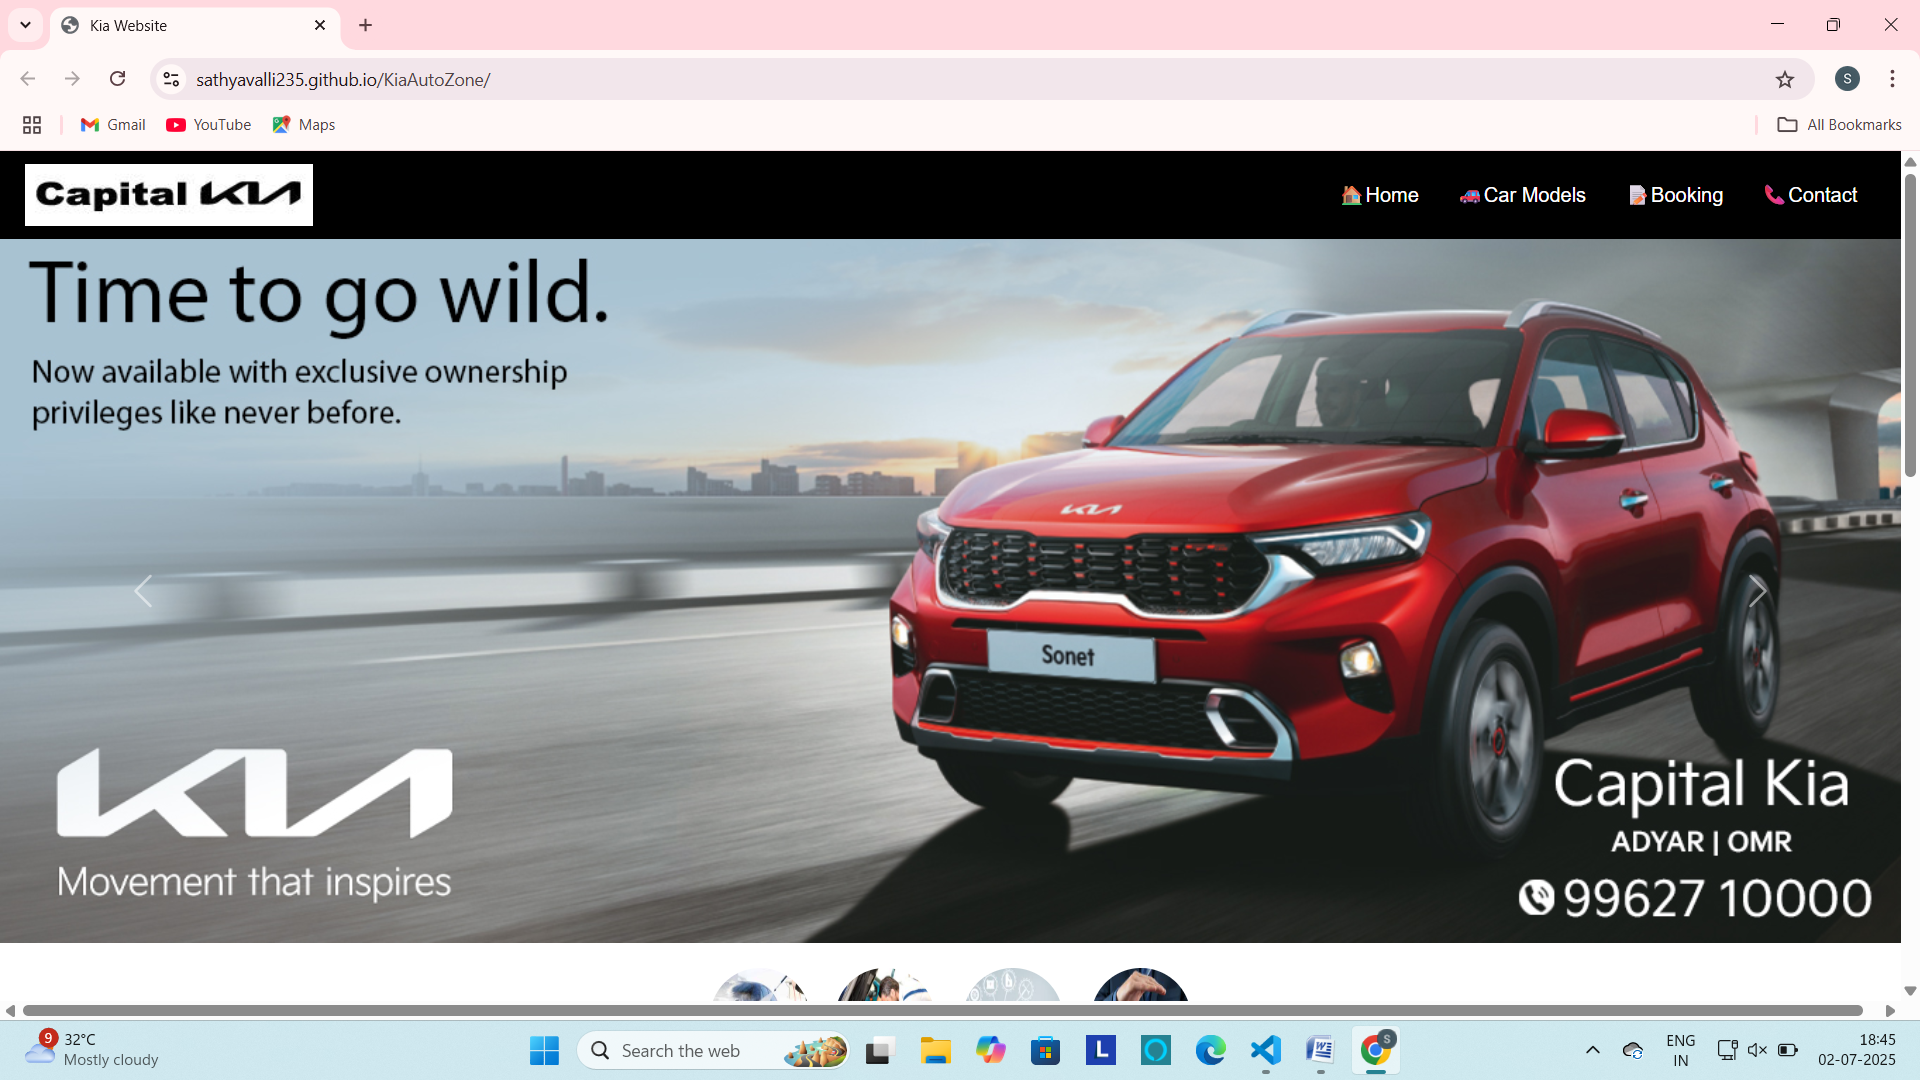Click the vertical page scrollbar thumb
The height and width of the screenshot is (1080, 1920).
(x=1910, y=325)
